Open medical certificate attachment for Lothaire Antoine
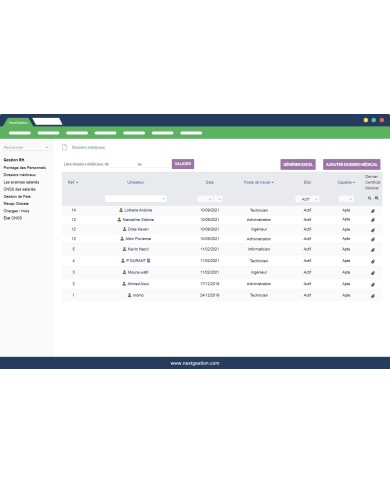 coord(373,211)
